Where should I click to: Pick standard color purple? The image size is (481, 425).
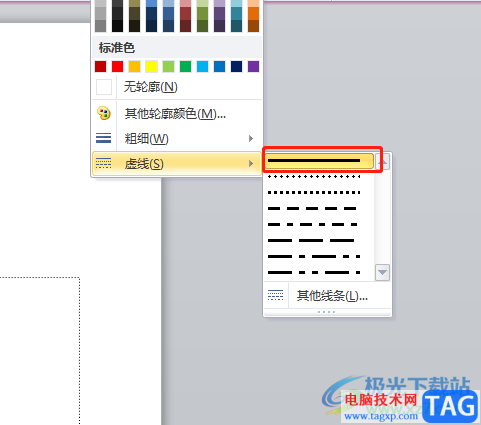pyautogui.click(x=253, y=67)
